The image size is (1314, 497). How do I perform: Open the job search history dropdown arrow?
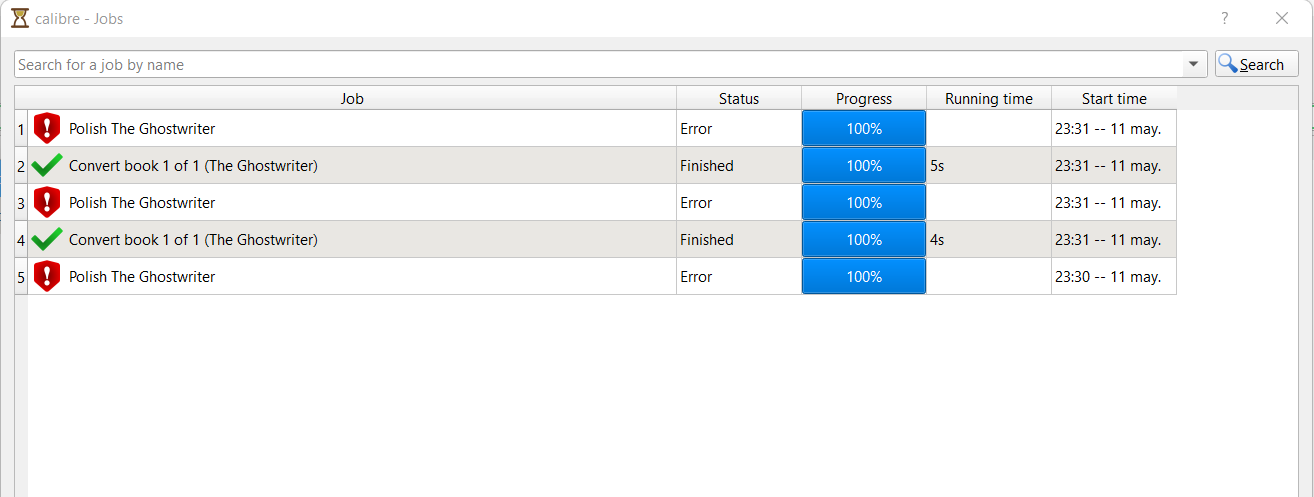[1194, 65]
